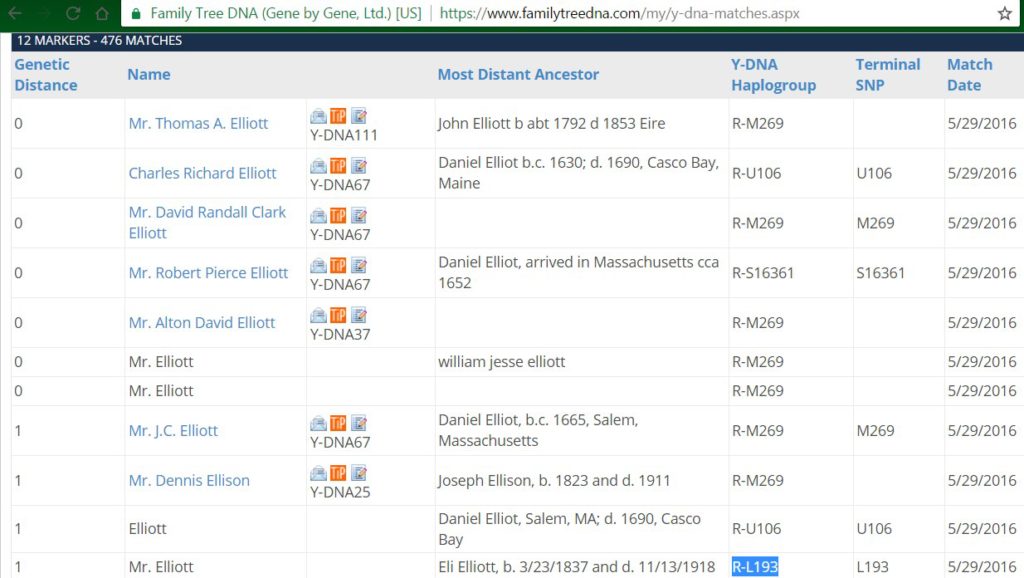Email Mr. Alton David Elliott via envelope icon
The height and width of the screenshot is (578, 1024).
pos(318,315)
